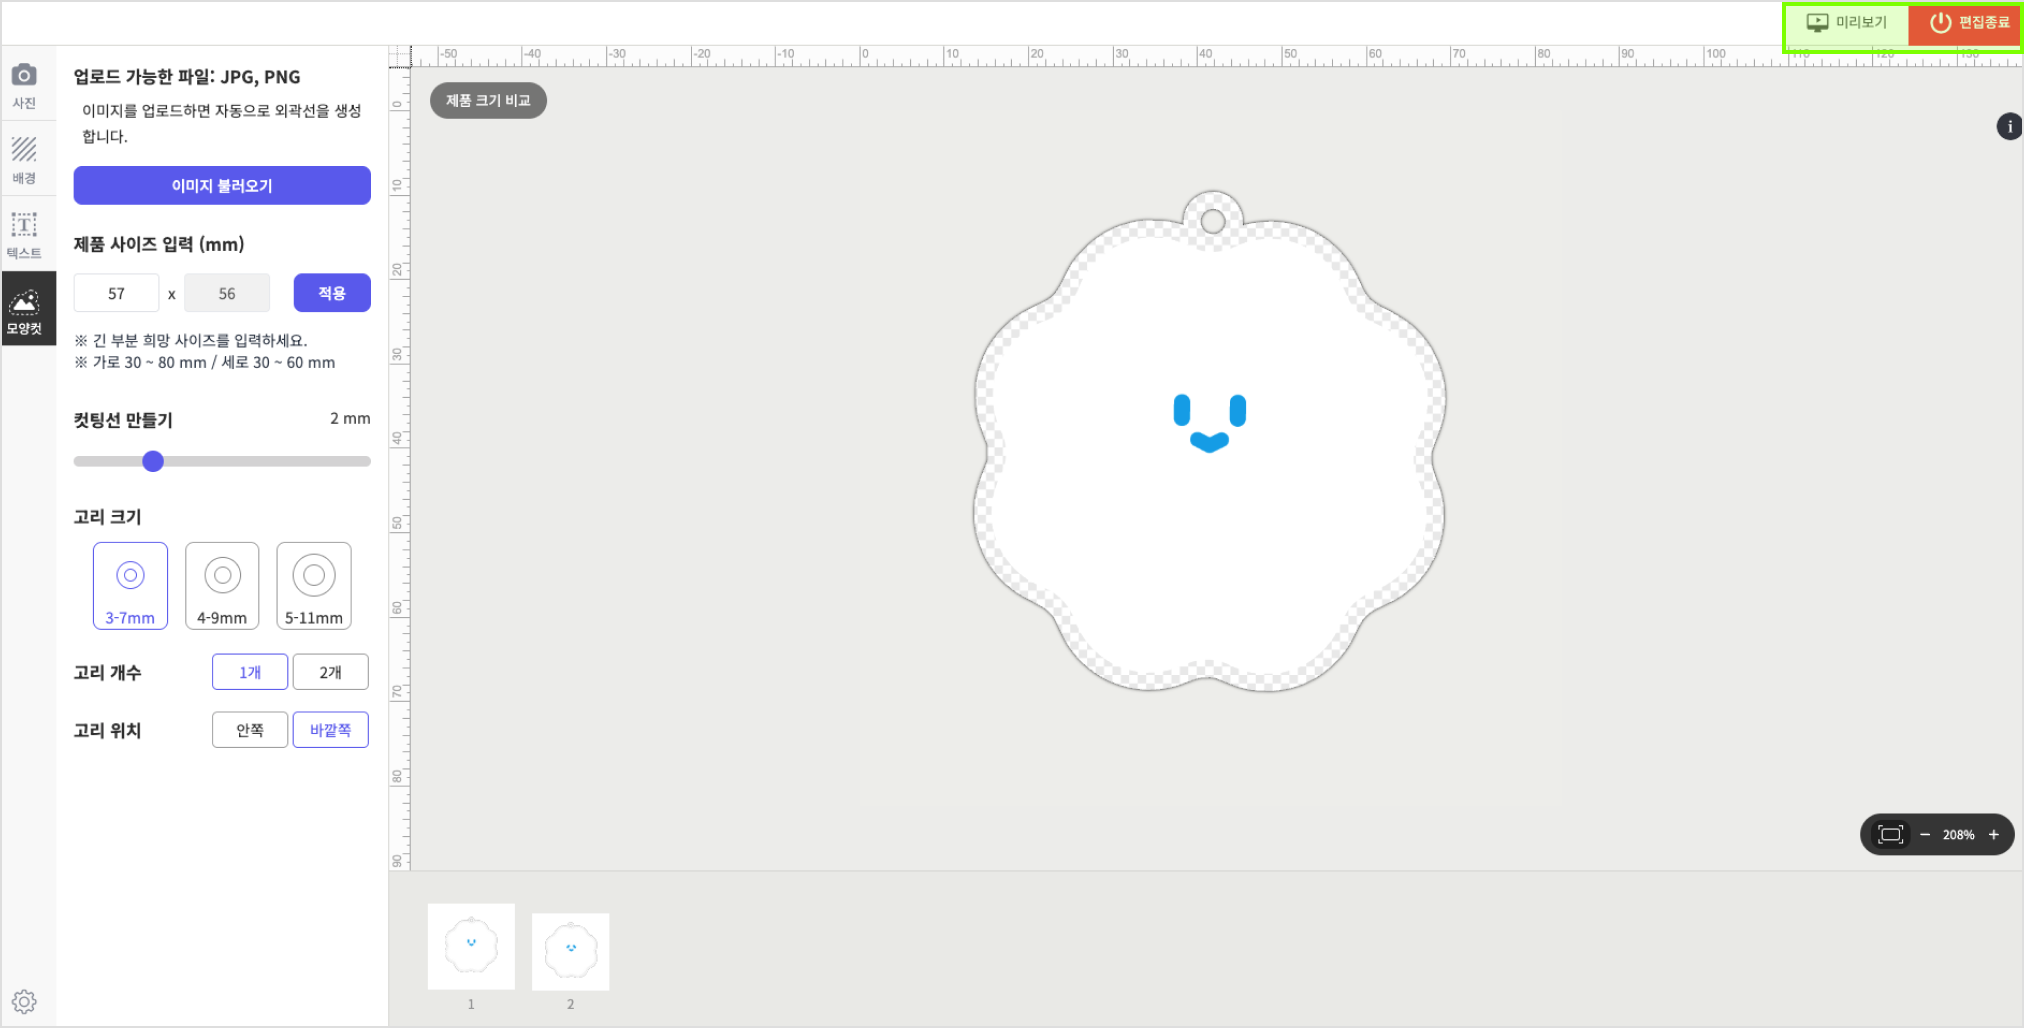Select the 배경 (background) sidebar icon

(x=24, y=160)
